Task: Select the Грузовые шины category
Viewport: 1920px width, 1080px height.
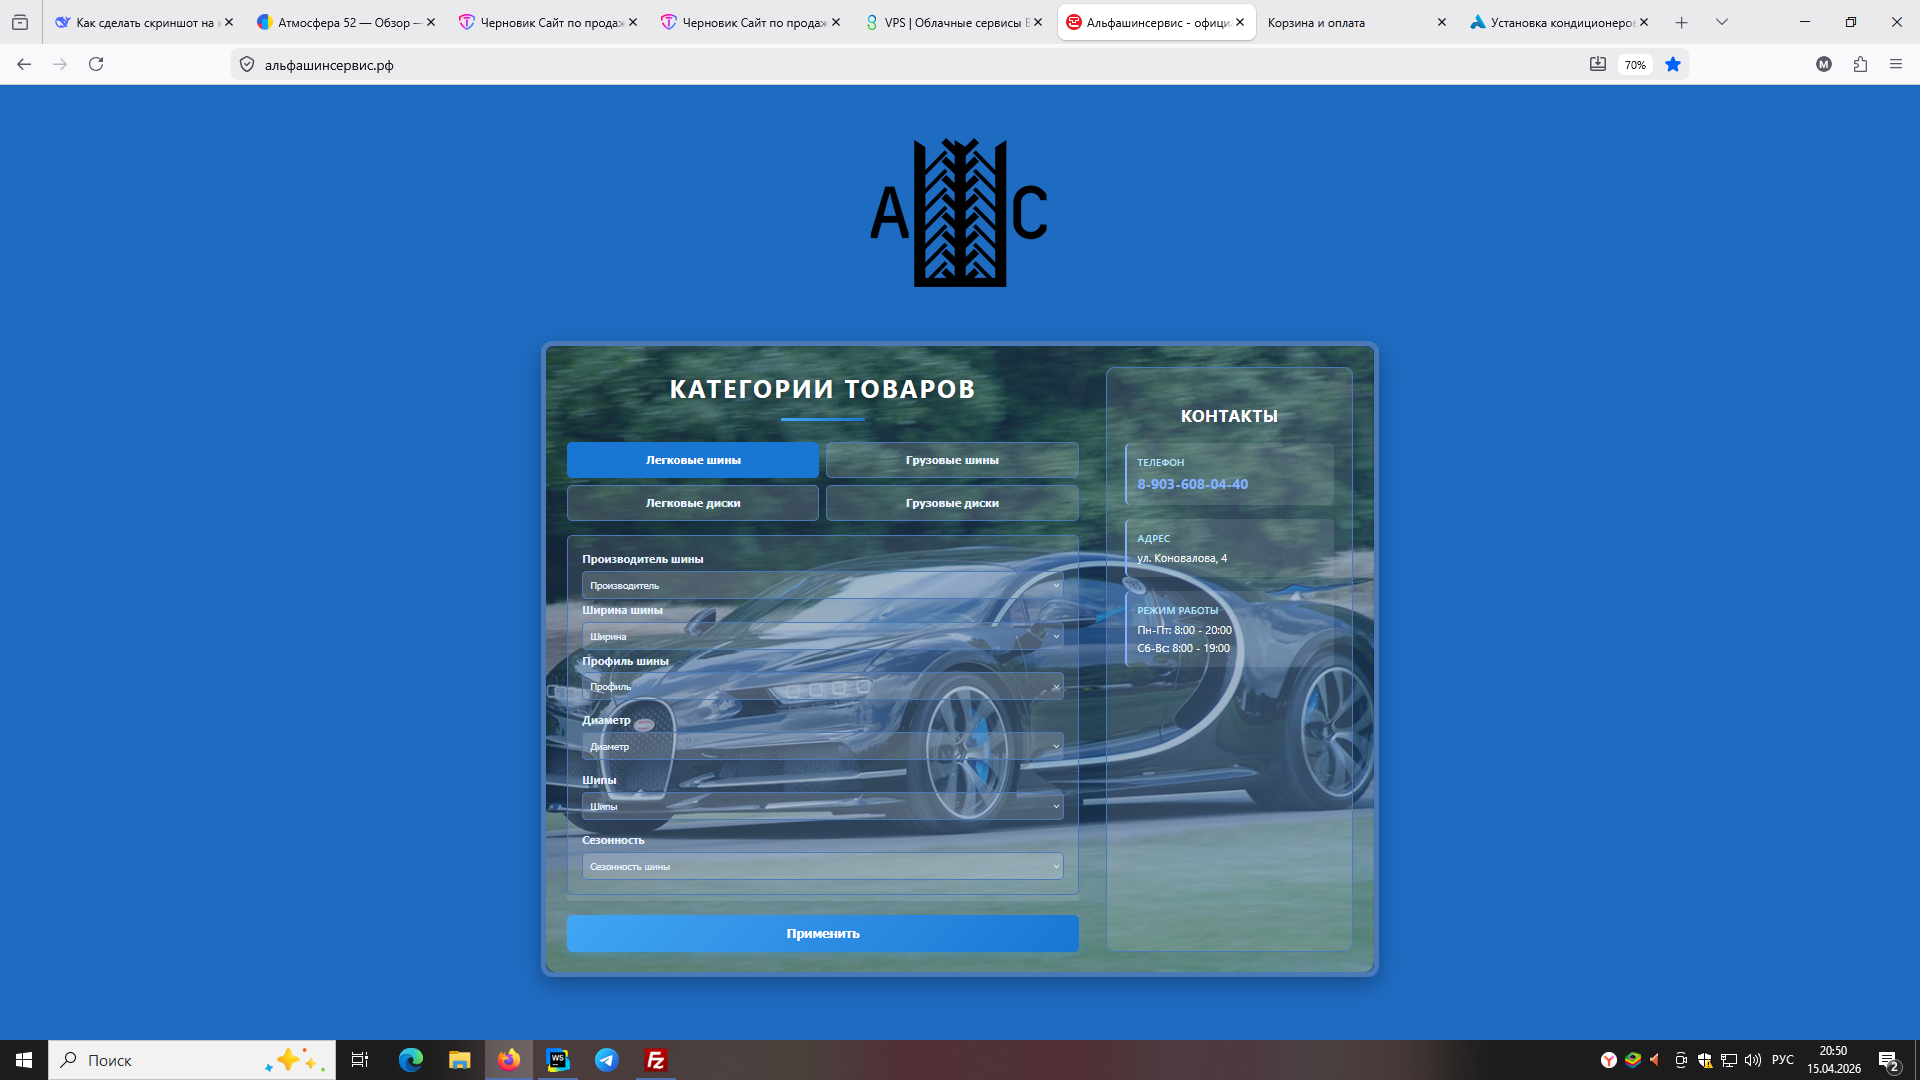Action: point(952,460)
